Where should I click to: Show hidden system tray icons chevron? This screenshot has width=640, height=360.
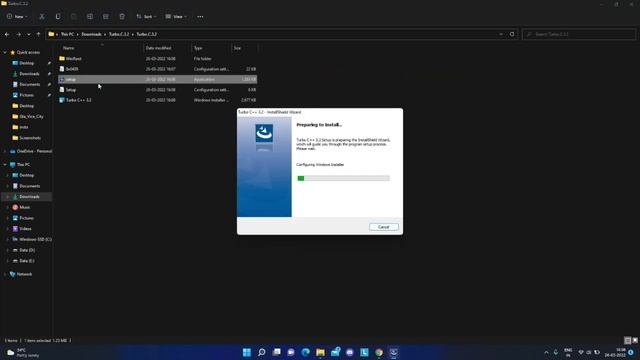(x=546, y=352)
